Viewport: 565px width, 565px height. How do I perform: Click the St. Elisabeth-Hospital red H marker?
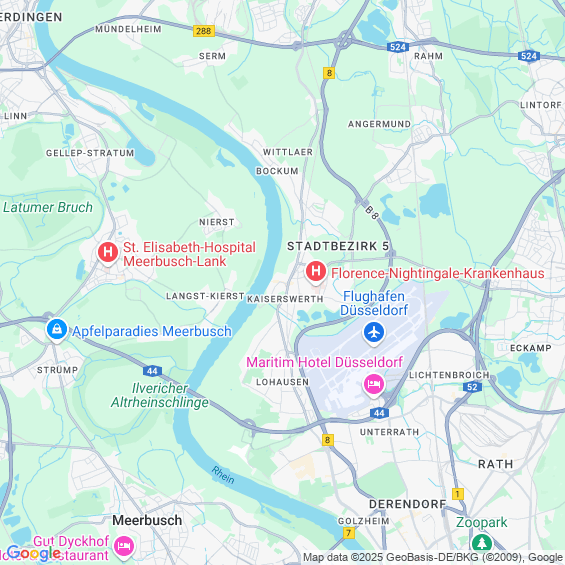[x=108, y=252]
